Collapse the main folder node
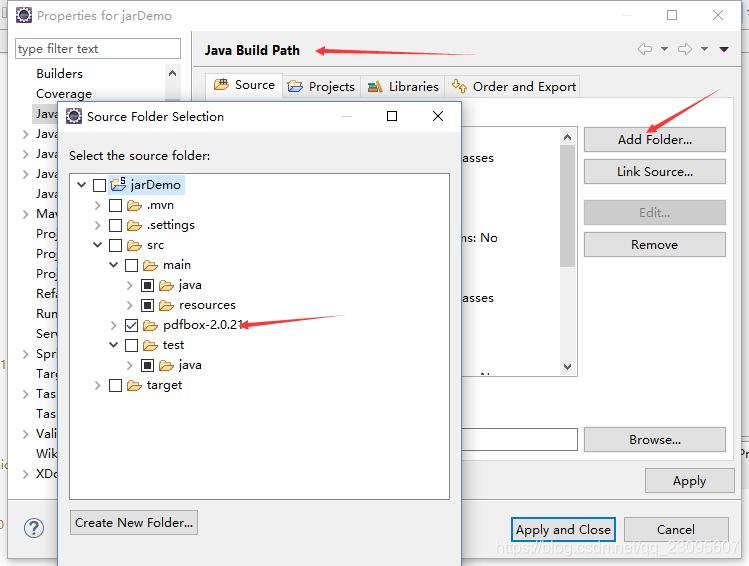Screen dimensions: 749x566 coord(114,265)
